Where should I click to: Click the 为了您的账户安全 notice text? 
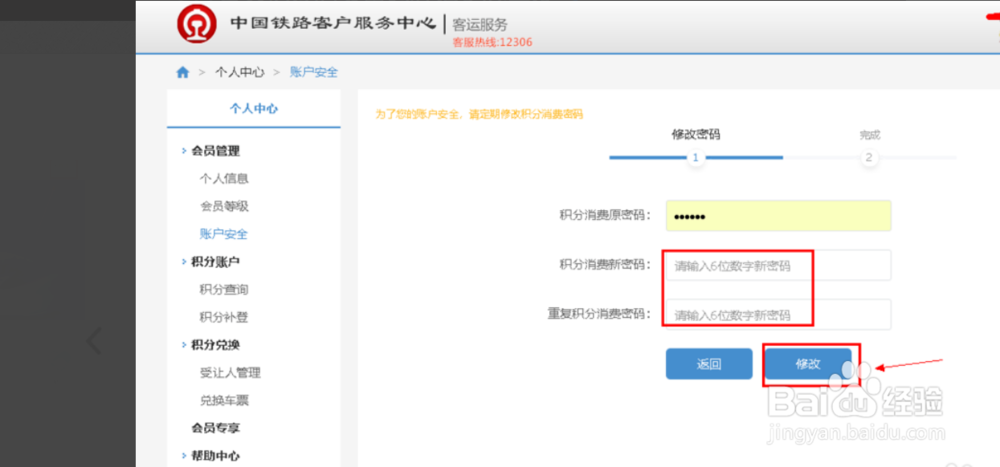point(478,115)
